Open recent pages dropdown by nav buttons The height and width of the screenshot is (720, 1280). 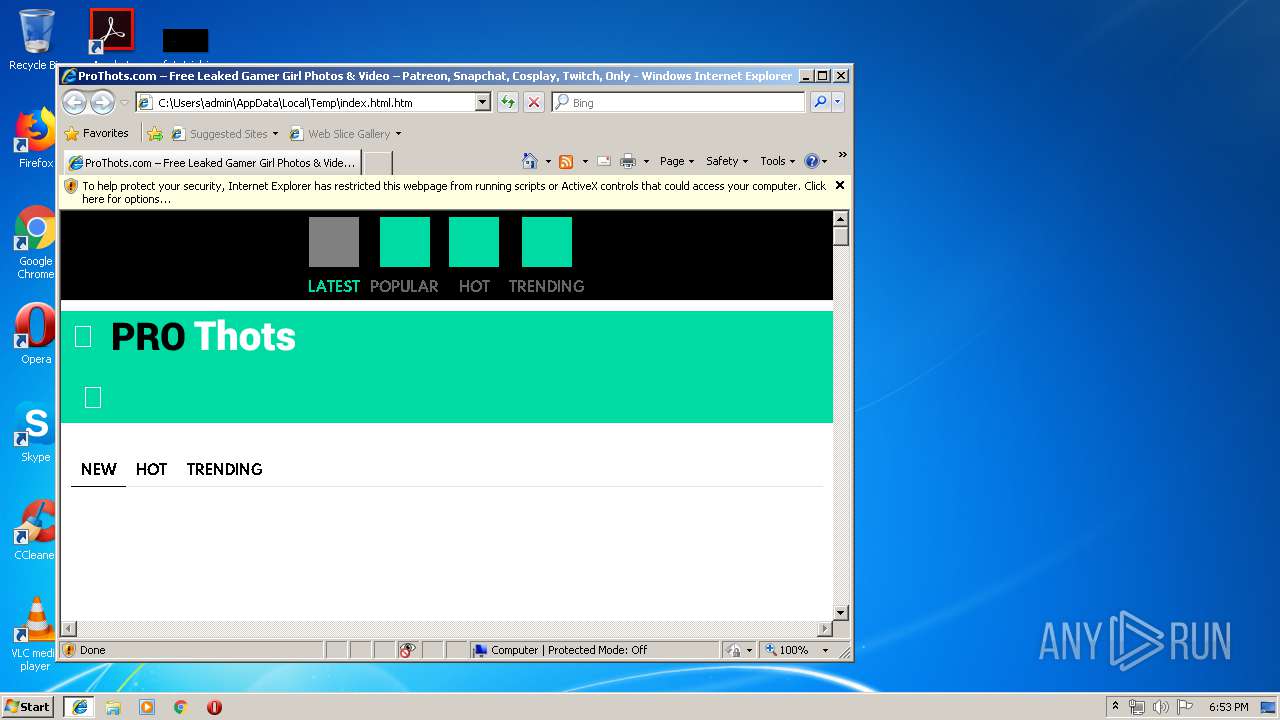pos(124,102)
